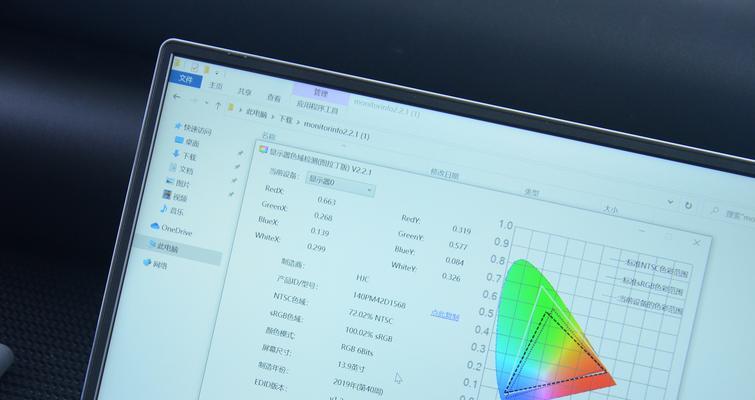755x400 pixels.
Task: Select 桌面 in the navigation pane
Action: 187,142
